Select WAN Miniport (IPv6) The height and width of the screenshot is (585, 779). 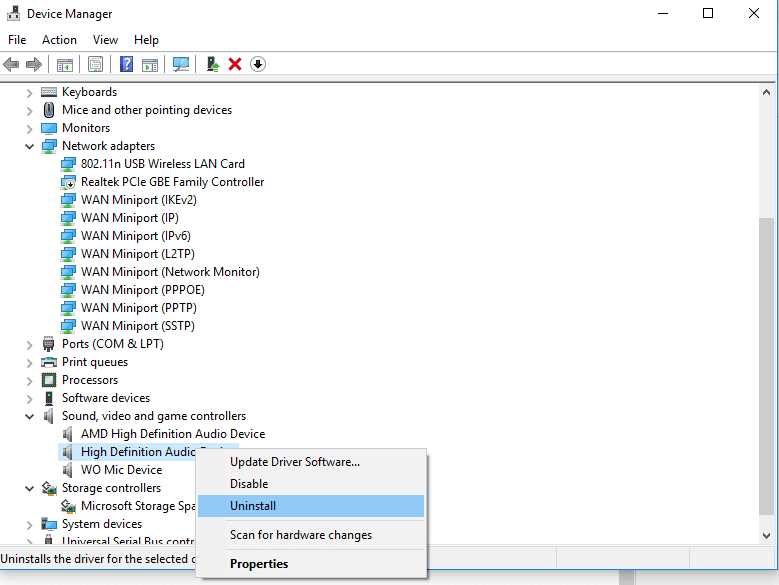pos(136,236)
